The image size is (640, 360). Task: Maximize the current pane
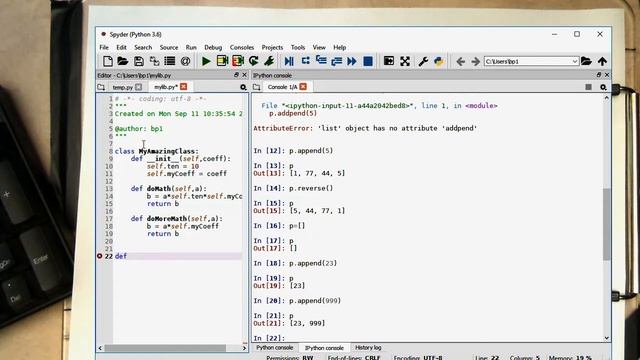(x=389, y=61)
